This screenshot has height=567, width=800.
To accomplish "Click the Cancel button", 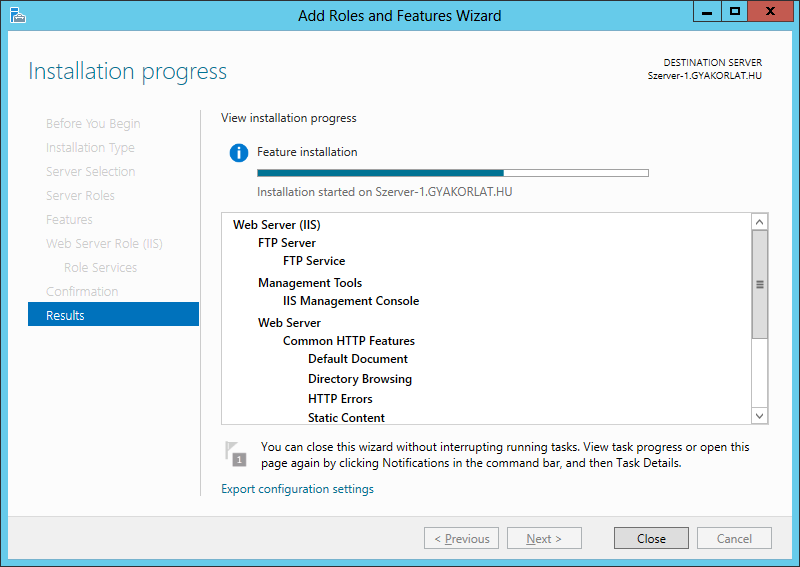I will point(734,538).
